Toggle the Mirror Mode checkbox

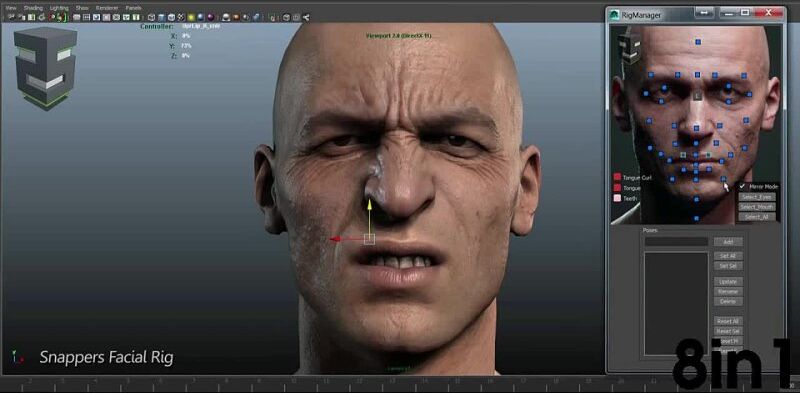(742, 186)
